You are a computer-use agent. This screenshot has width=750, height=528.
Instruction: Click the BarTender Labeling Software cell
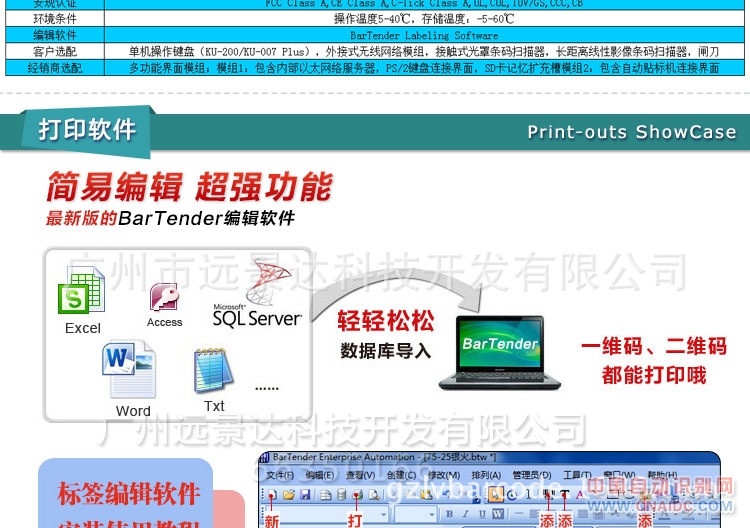click(x=424, y=35)
